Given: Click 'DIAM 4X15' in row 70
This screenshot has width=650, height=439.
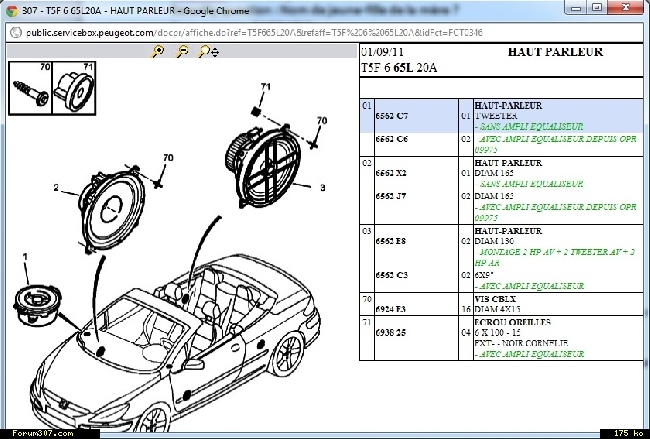Looking at the screenshot, I should (x=497, y=309).
